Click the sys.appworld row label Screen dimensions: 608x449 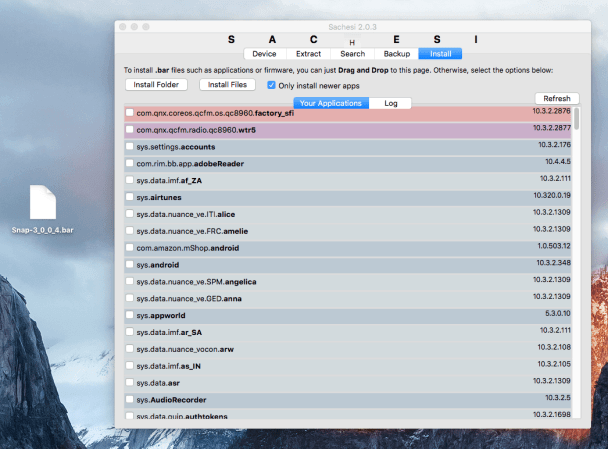[x=161, y=316]
